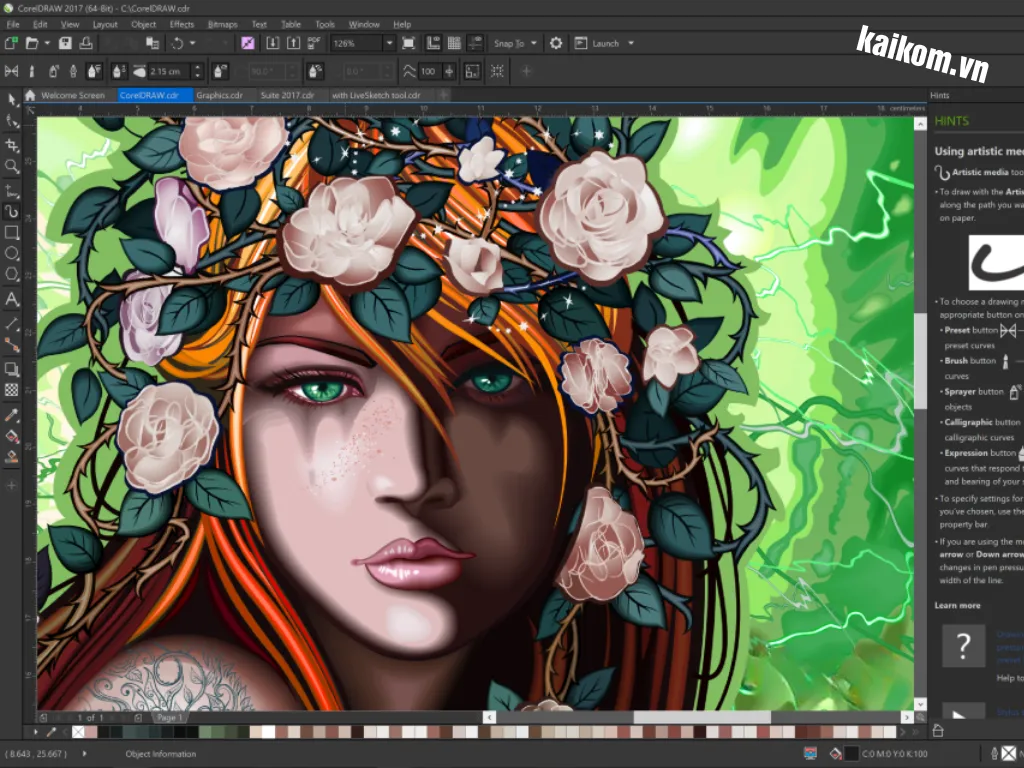Screen dimensions: 1024x768
Task: Select the Rectangle tool
Action: pyautogui.click(x=12, y=233)
